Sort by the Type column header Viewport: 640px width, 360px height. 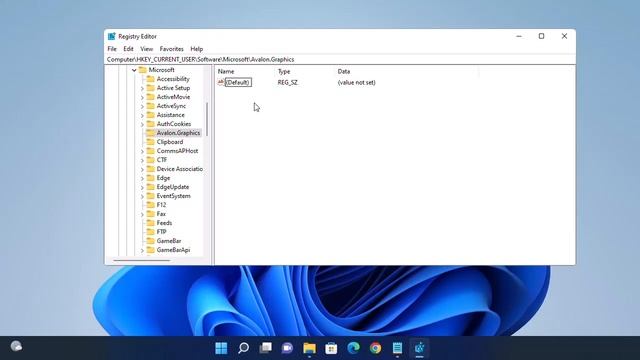pyautogui.click(x=284, y=71)
